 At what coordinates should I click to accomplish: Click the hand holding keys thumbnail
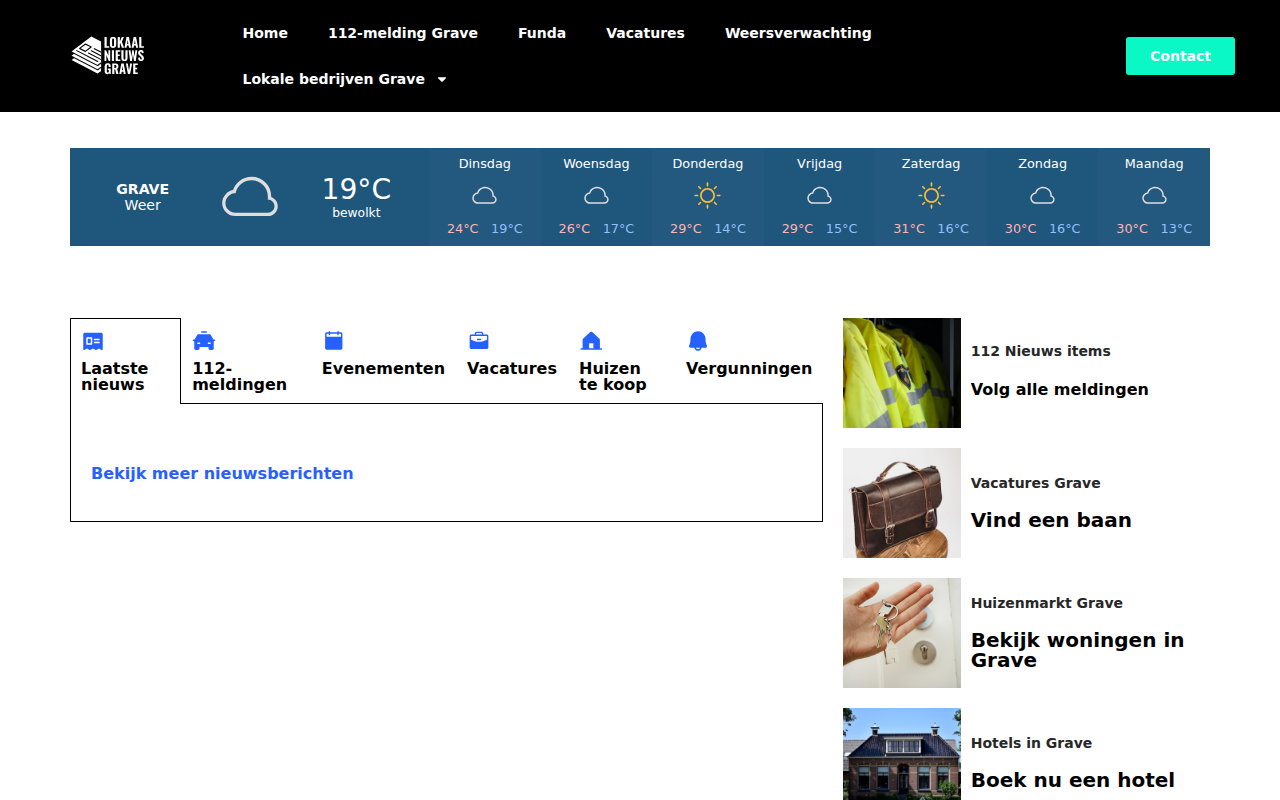coord(902,633)
